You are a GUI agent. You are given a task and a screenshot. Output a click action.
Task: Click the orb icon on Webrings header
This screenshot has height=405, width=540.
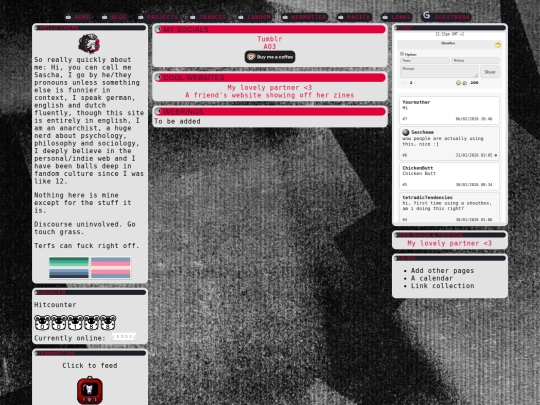click(x=158, y=111)
